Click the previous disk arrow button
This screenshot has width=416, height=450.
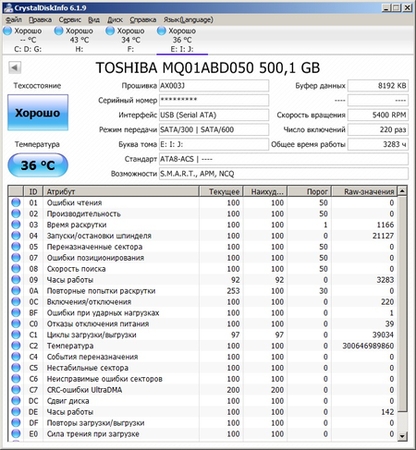point(15,68)
